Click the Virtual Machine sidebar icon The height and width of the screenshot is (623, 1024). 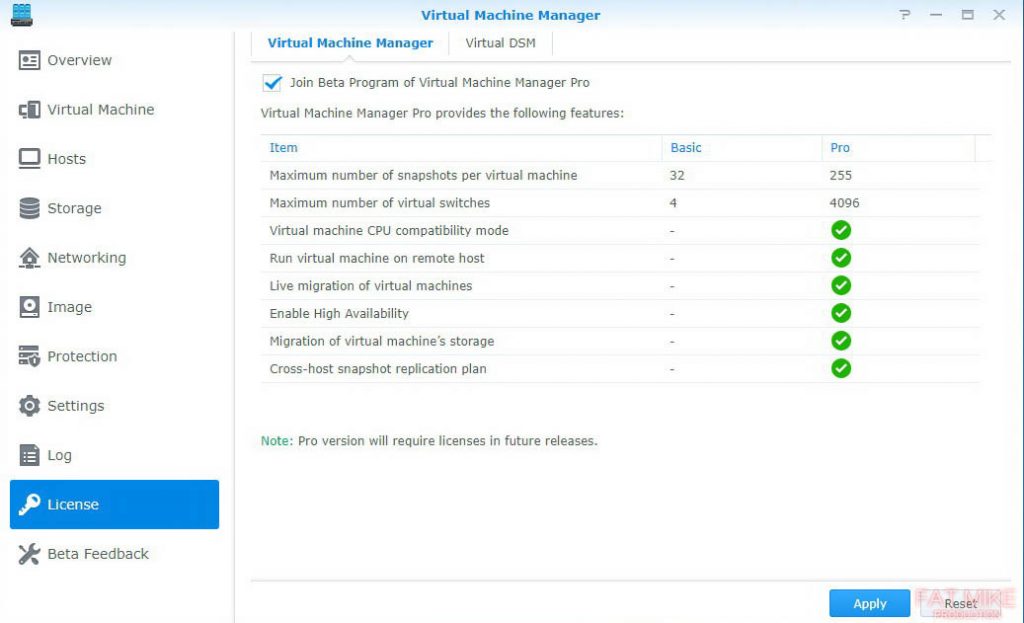coord(29,110)
